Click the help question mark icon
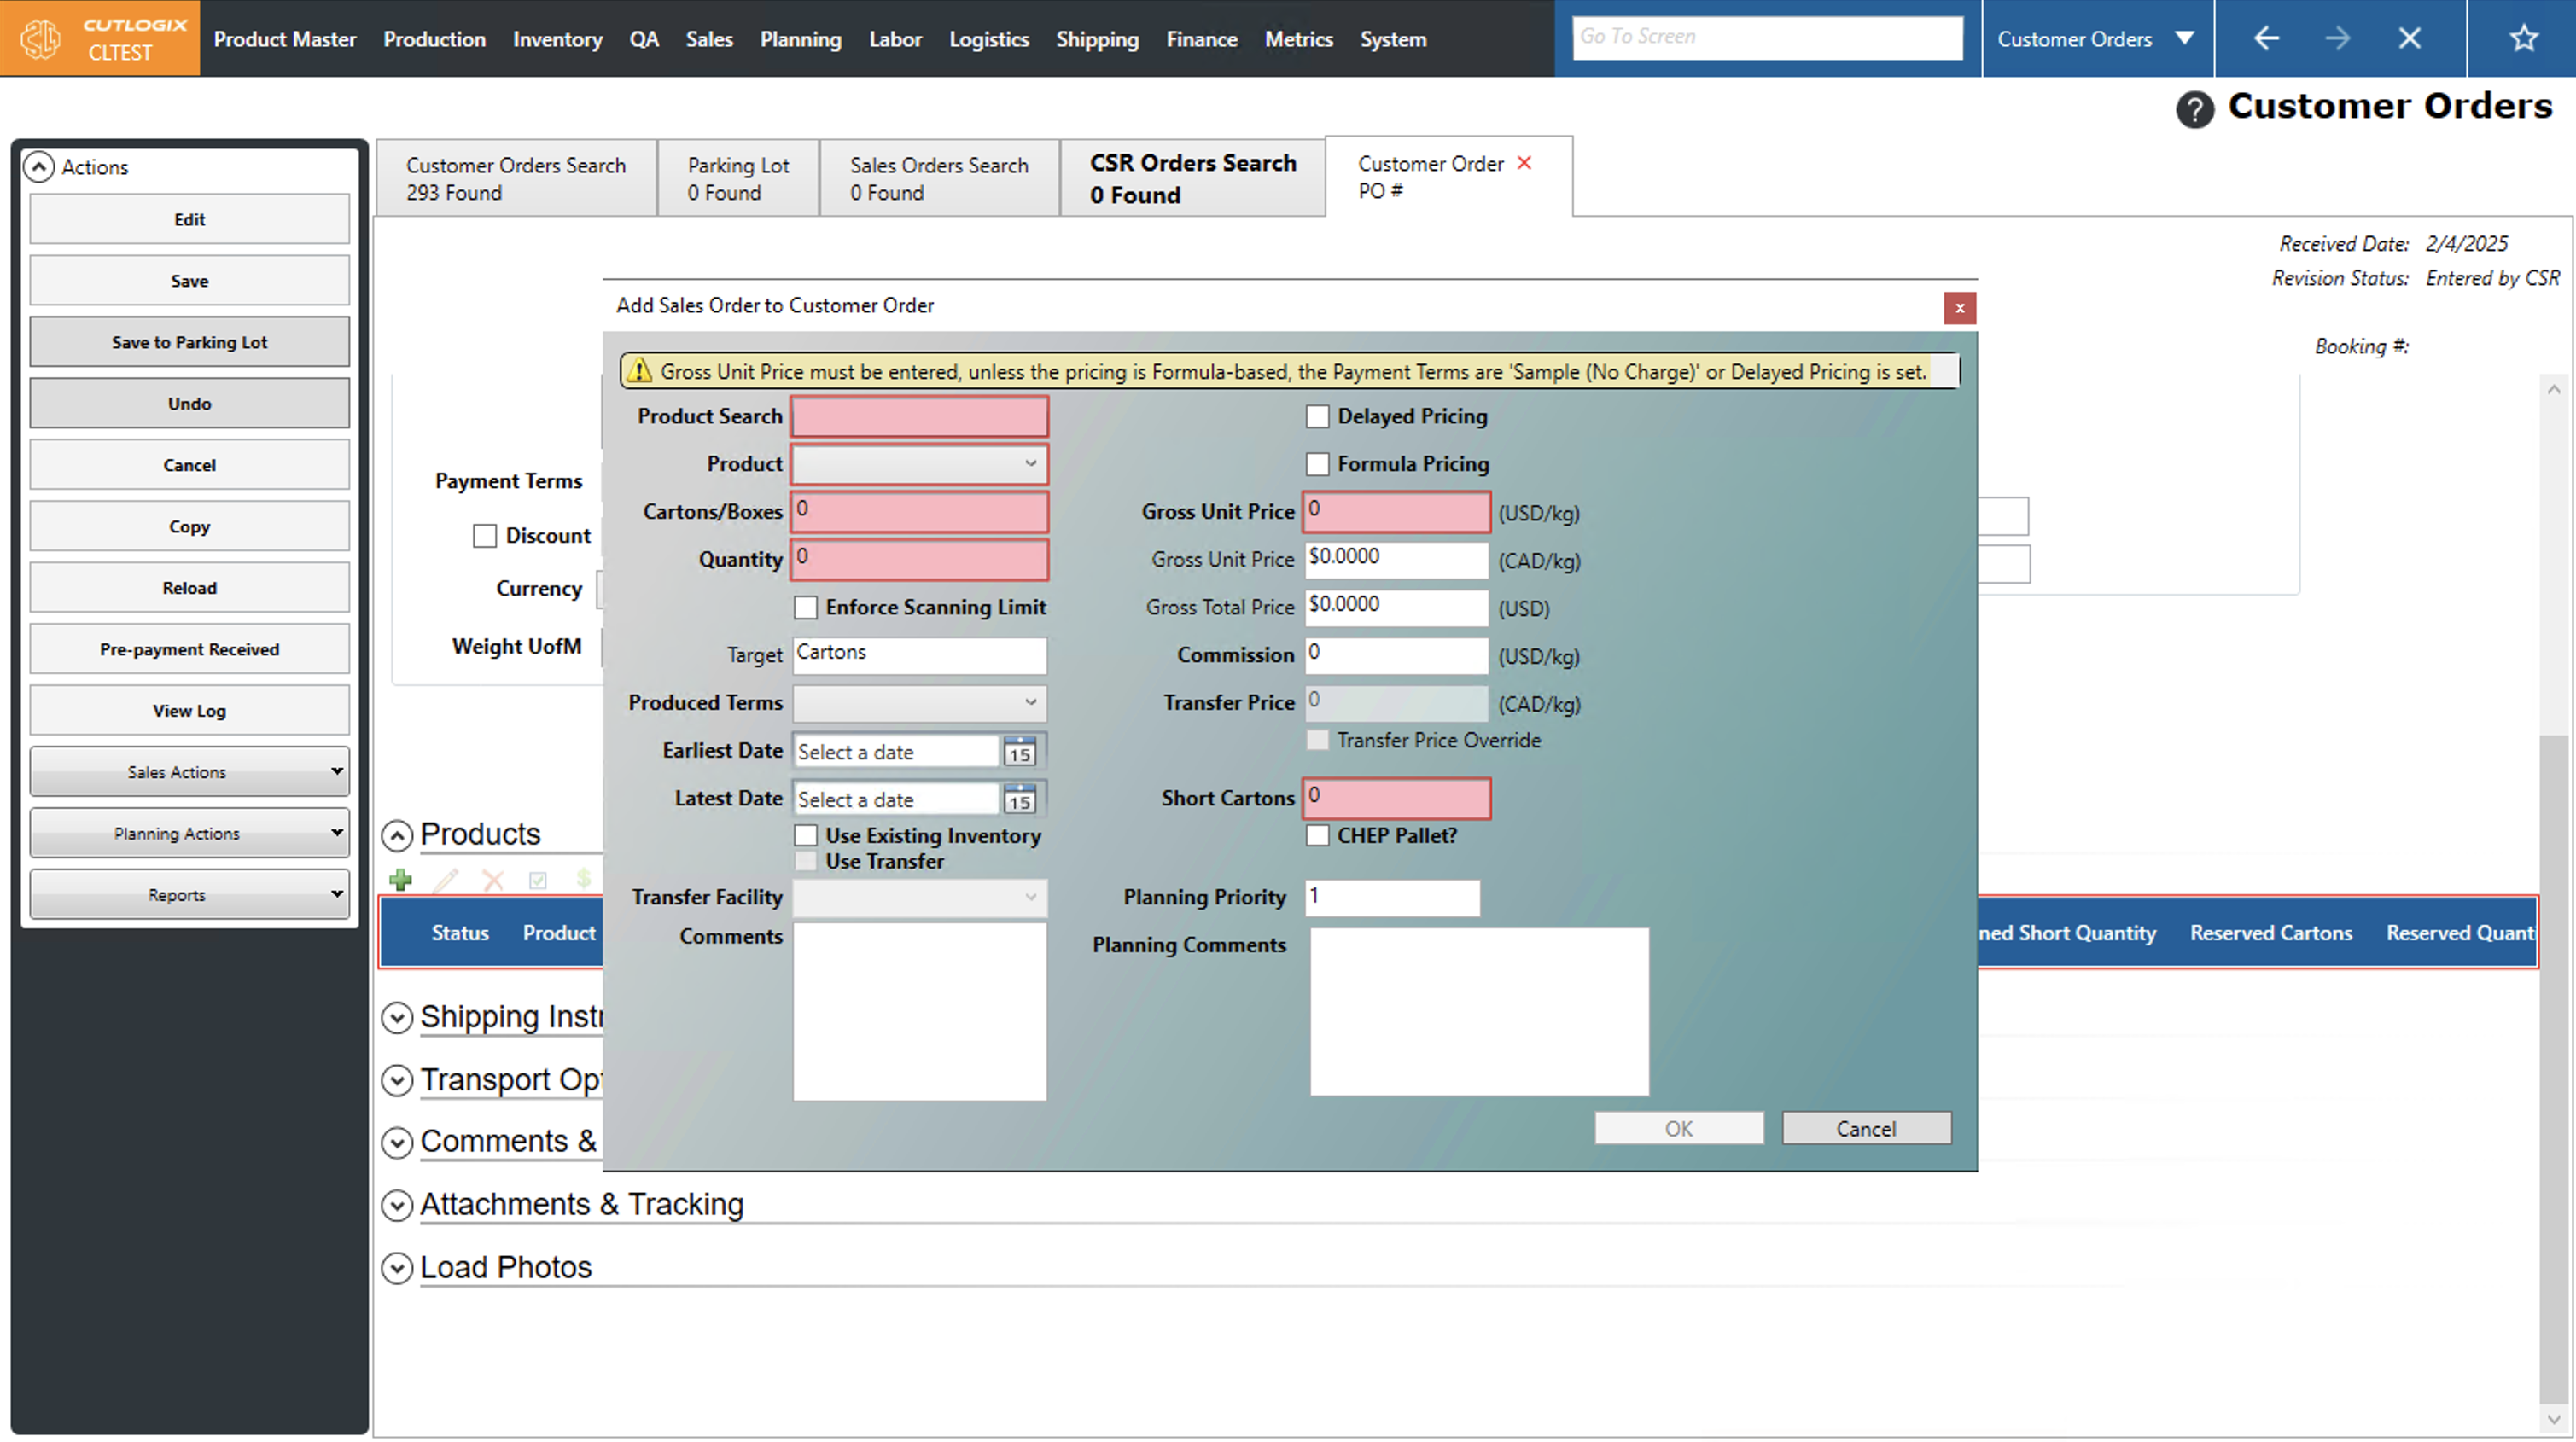The width and height of the screenshot is (2576, 1442). pos(2194,109)
